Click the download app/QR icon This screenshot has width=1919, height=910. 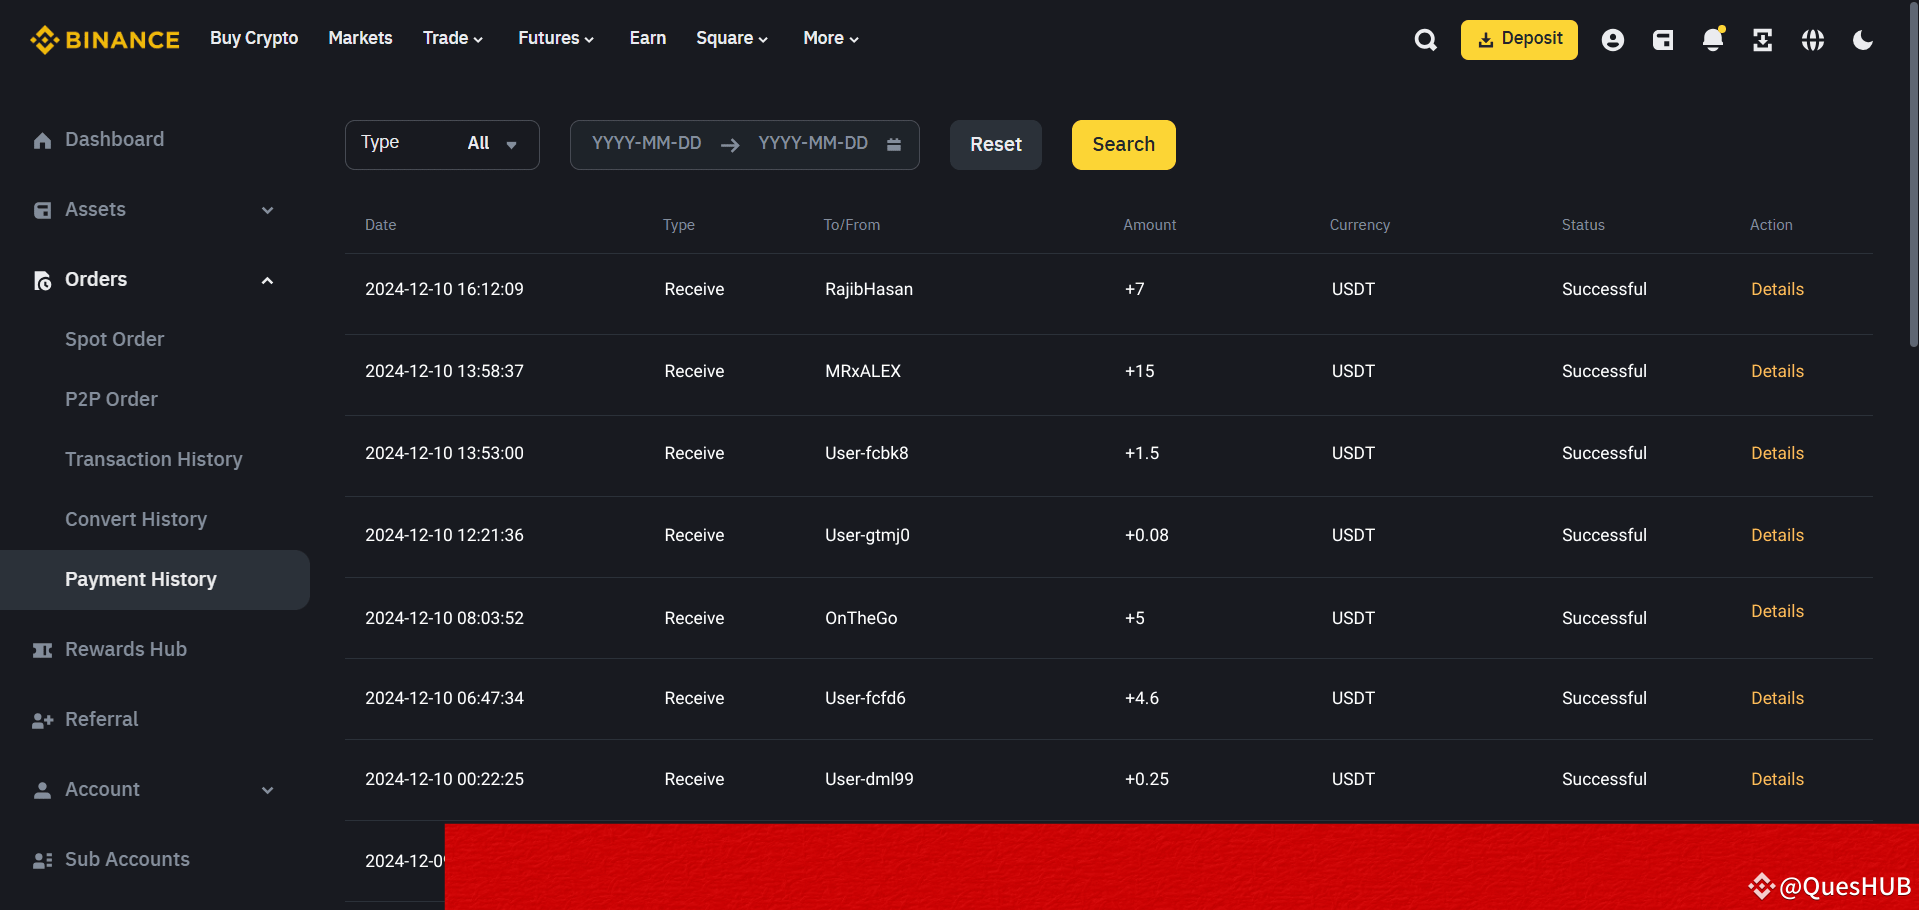point(1763,40)
